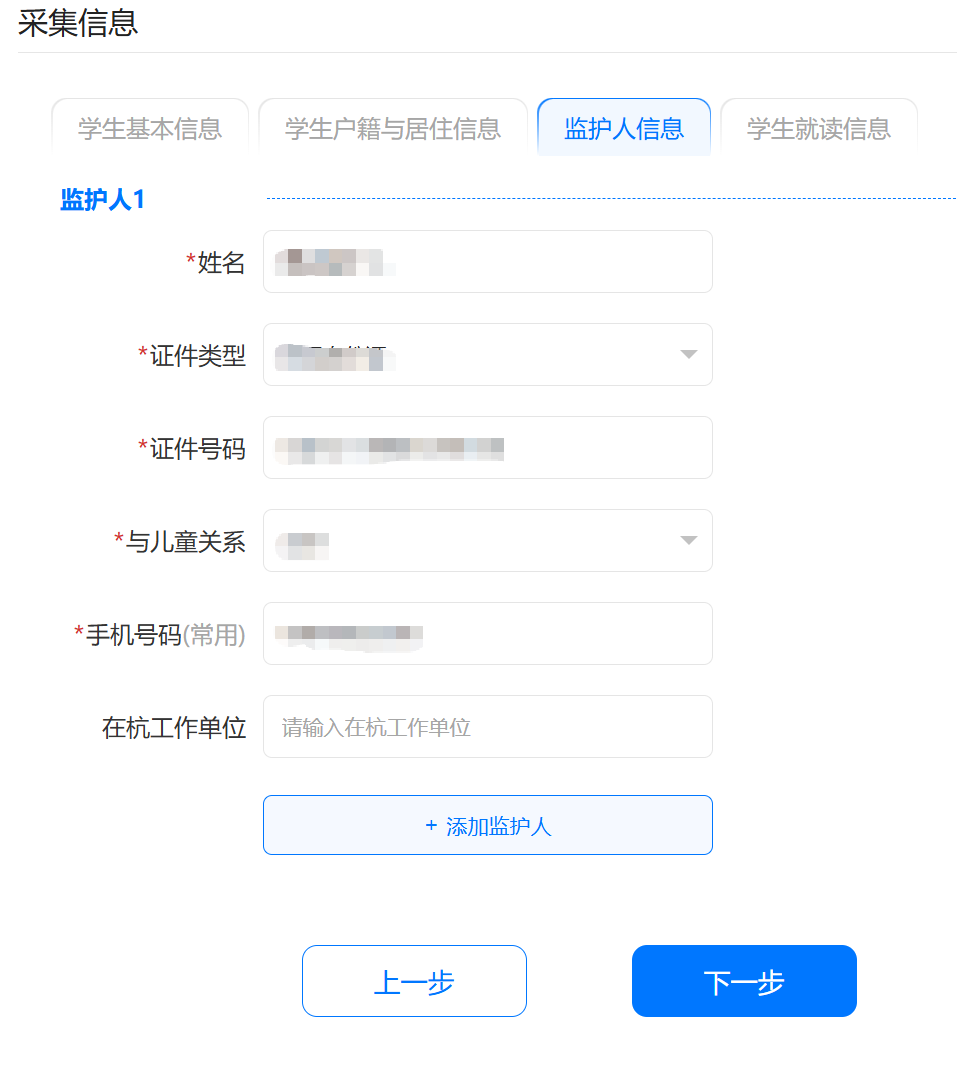Click the 监护人1 section heading
Viewport: 957px width, 1086px height.
[x=102, y=199]
